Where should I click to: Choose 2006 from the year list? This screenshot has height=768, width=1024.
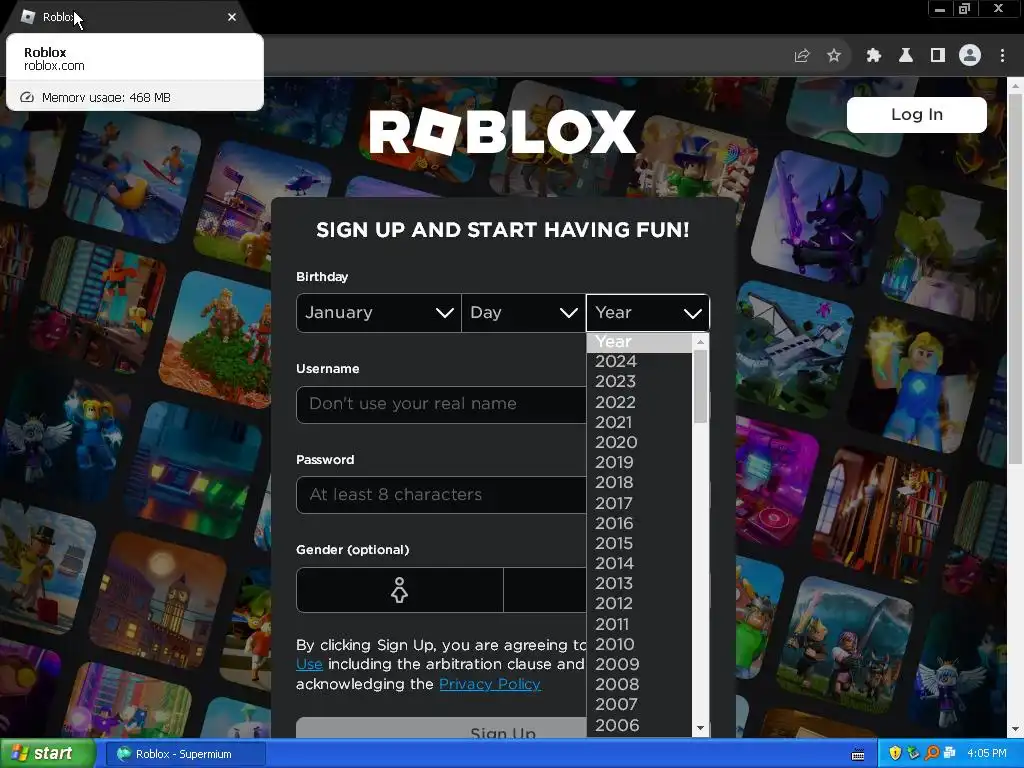(639, 726)
